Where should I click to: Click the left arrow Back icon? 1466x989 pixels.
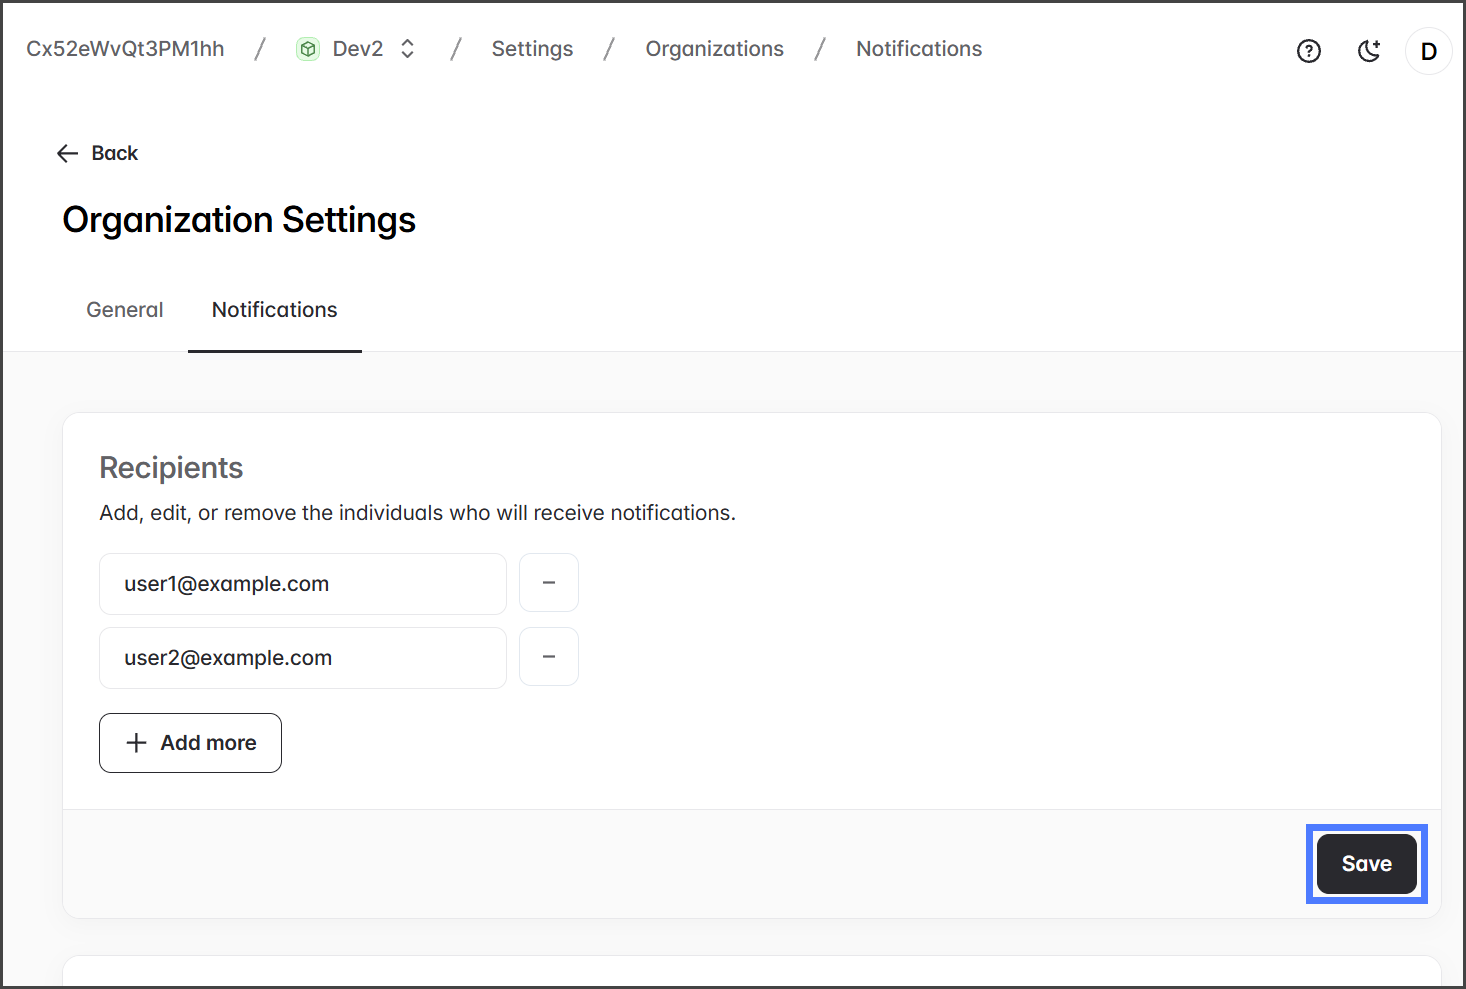click(x=67, y=153)
